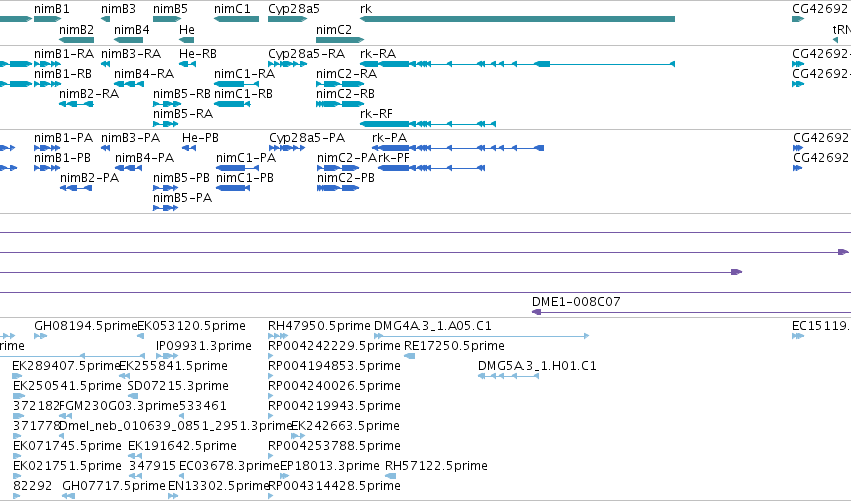This screenshot has width=851, height=501.
Task: Click the nimB3 gene label
Action: pyautogui.click(x=118, y=9)
